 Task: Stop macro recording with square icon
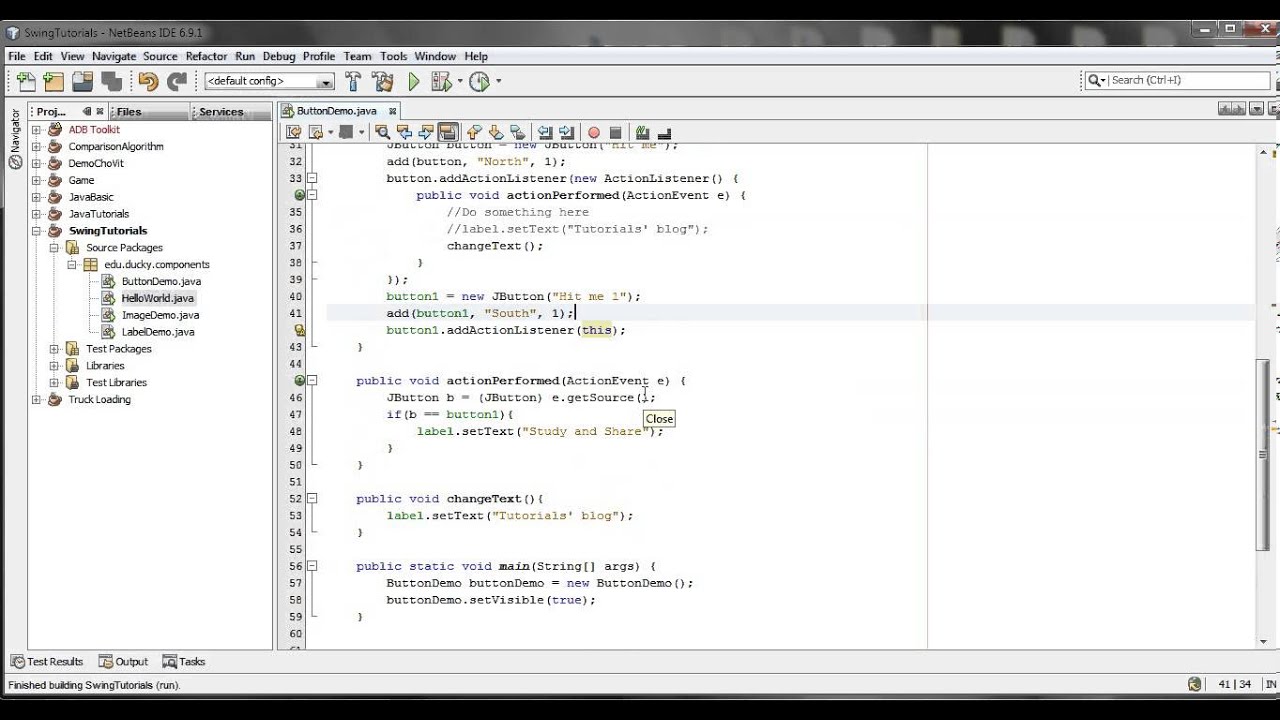(x=616, y=132)
